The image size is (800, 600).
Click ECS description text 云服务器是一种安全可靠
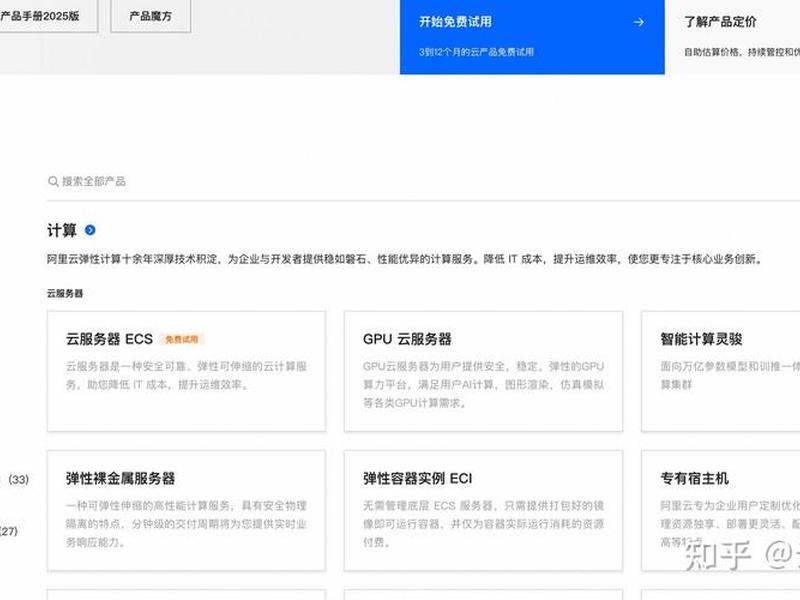pos(186,376)
